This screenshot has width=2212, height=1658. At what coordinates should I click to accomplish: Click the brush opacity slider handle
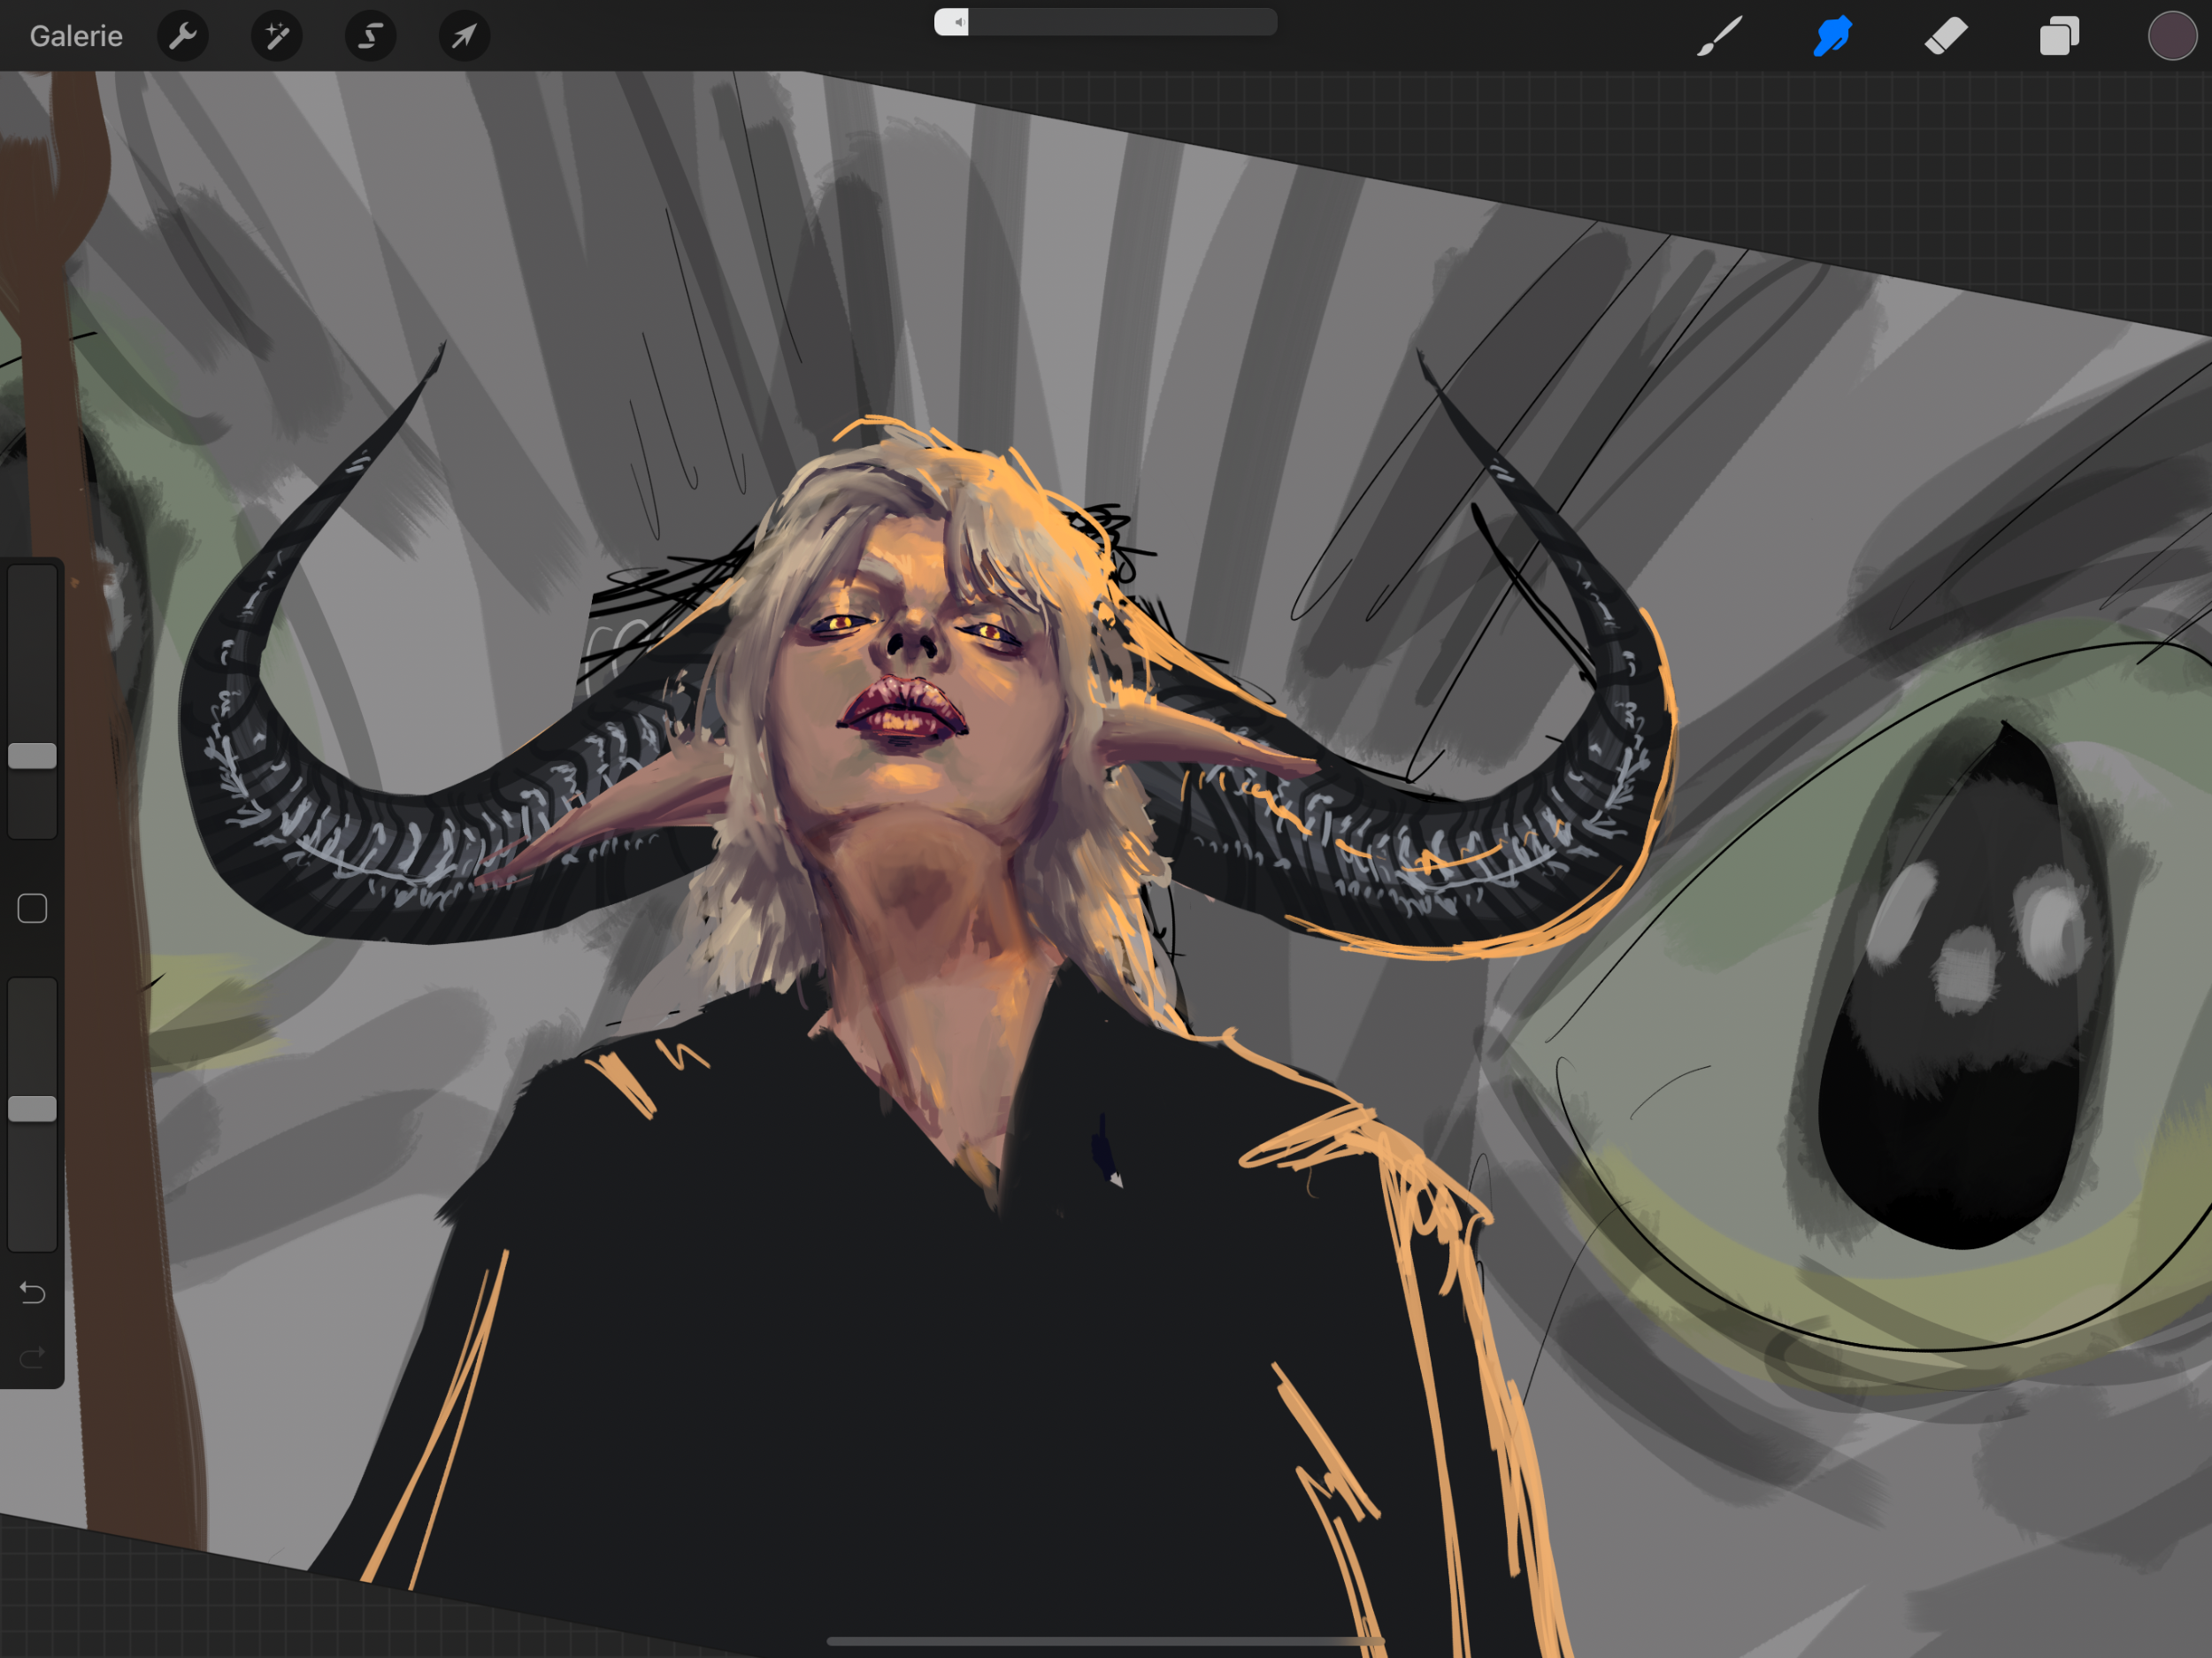pos(32,1108)
